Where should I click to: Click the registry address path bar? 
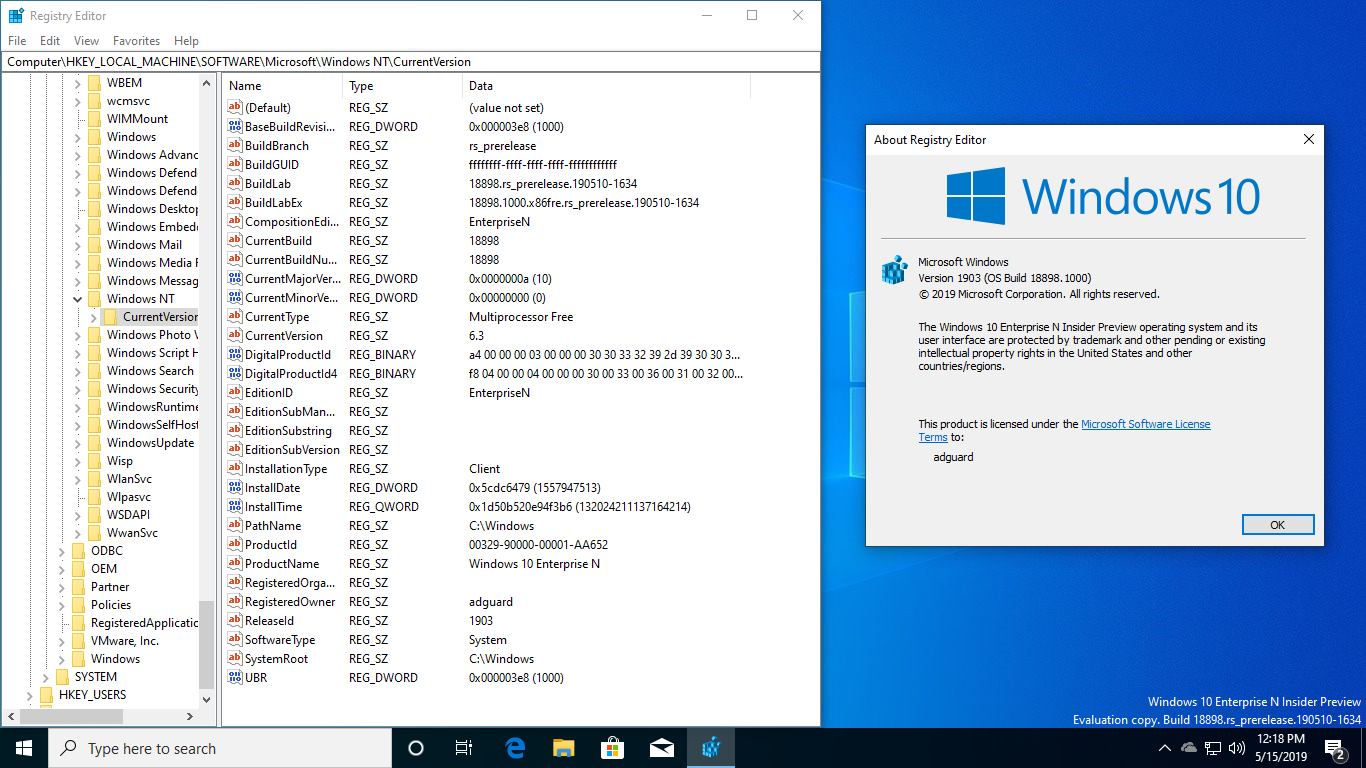[410, 62]
